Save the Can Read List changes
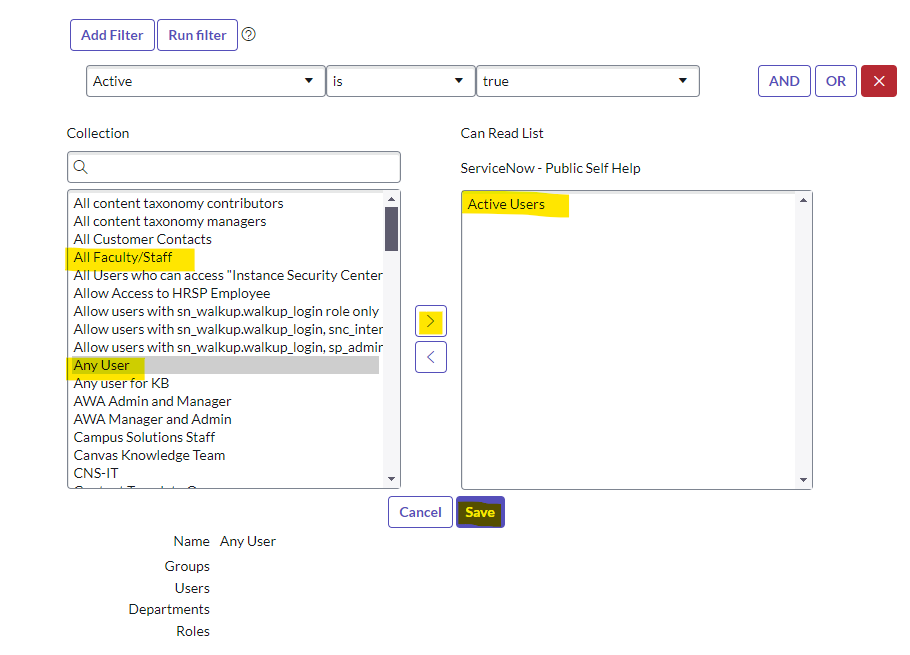 480,512
